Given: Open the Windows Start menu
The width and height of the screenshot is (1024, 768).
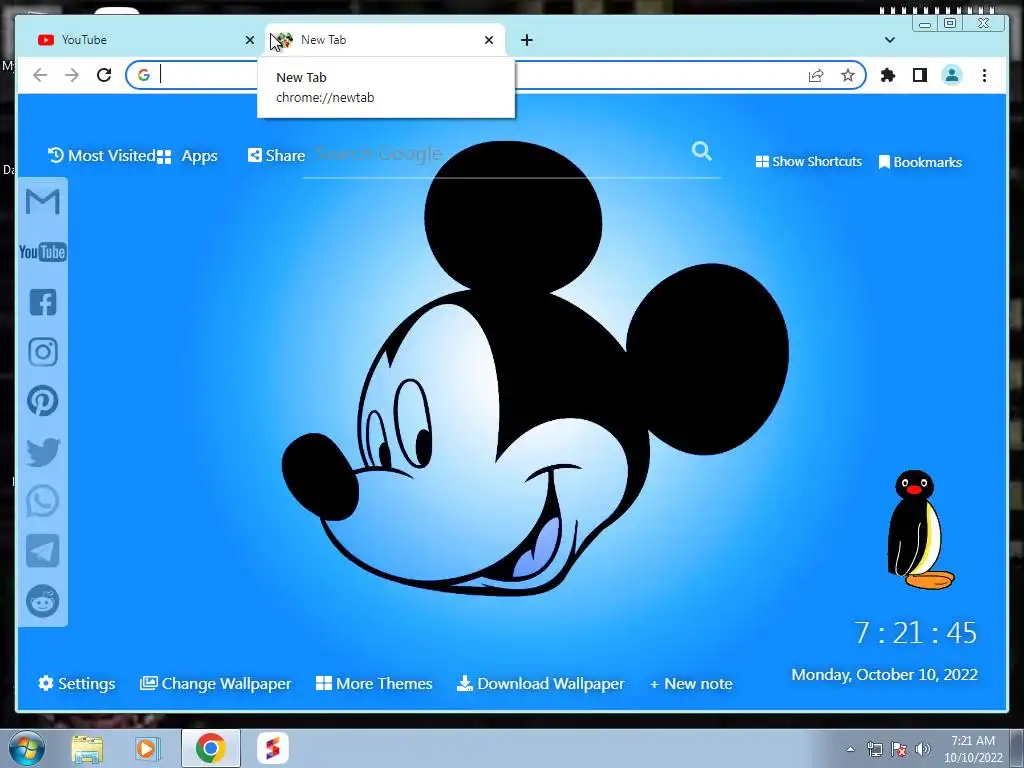Looking at the screenshot, I should click(x=26, y=748).
